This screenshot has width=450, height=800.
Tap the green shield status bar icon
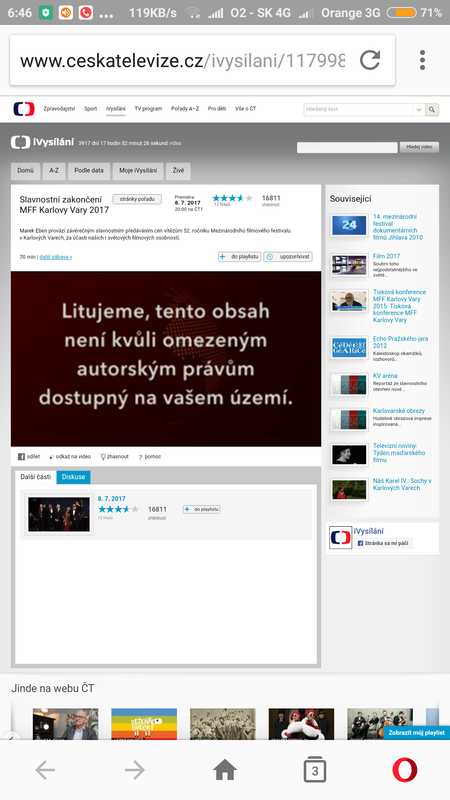tap(46, 13)
